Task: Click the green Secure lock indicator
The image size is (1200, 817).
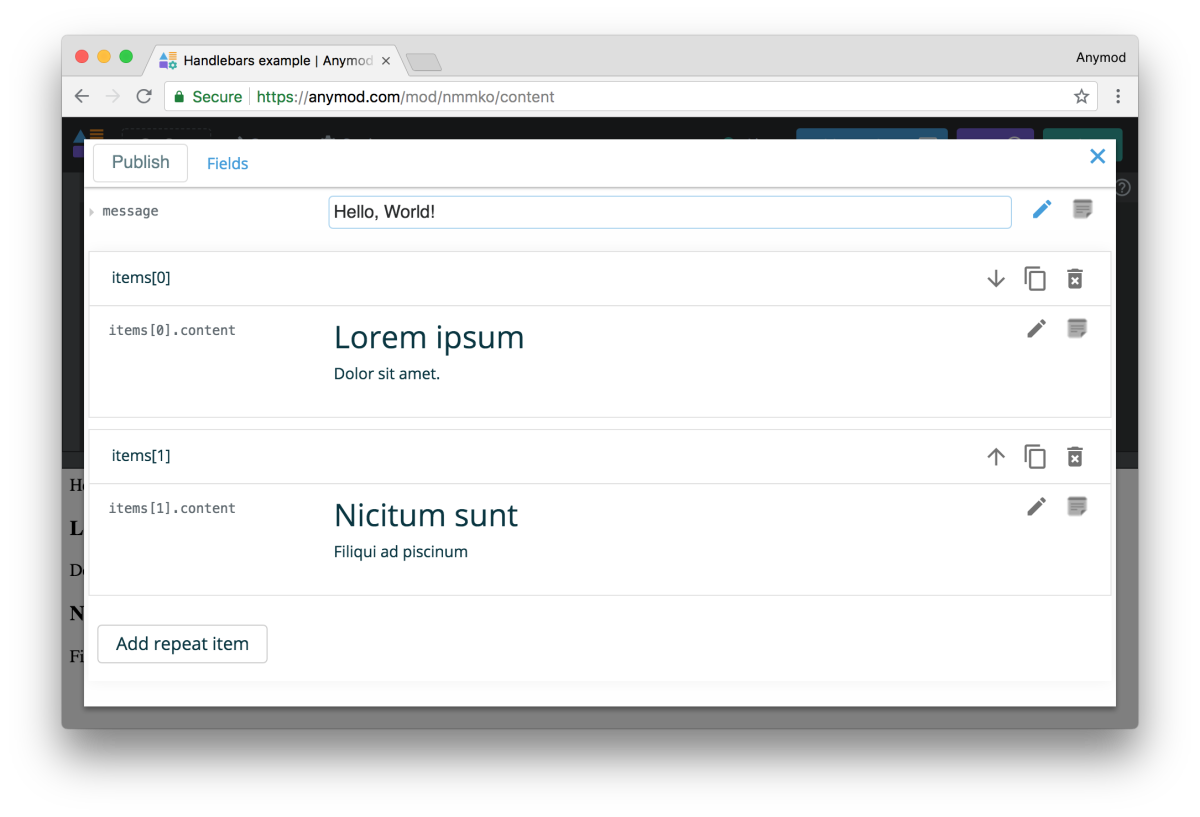Action: (208, 97)
